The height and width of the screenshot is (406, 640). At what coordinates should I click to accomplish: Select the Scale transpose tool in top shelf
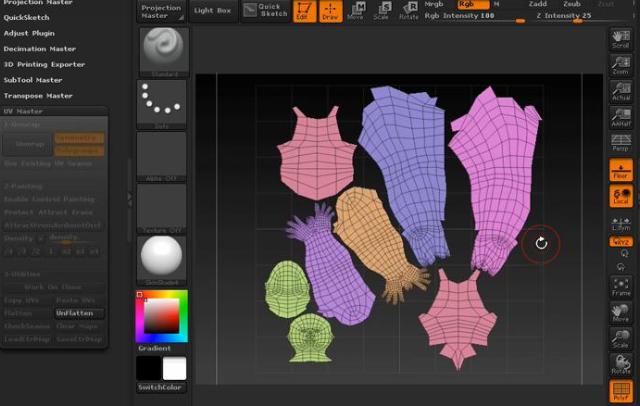click(382, 11)
